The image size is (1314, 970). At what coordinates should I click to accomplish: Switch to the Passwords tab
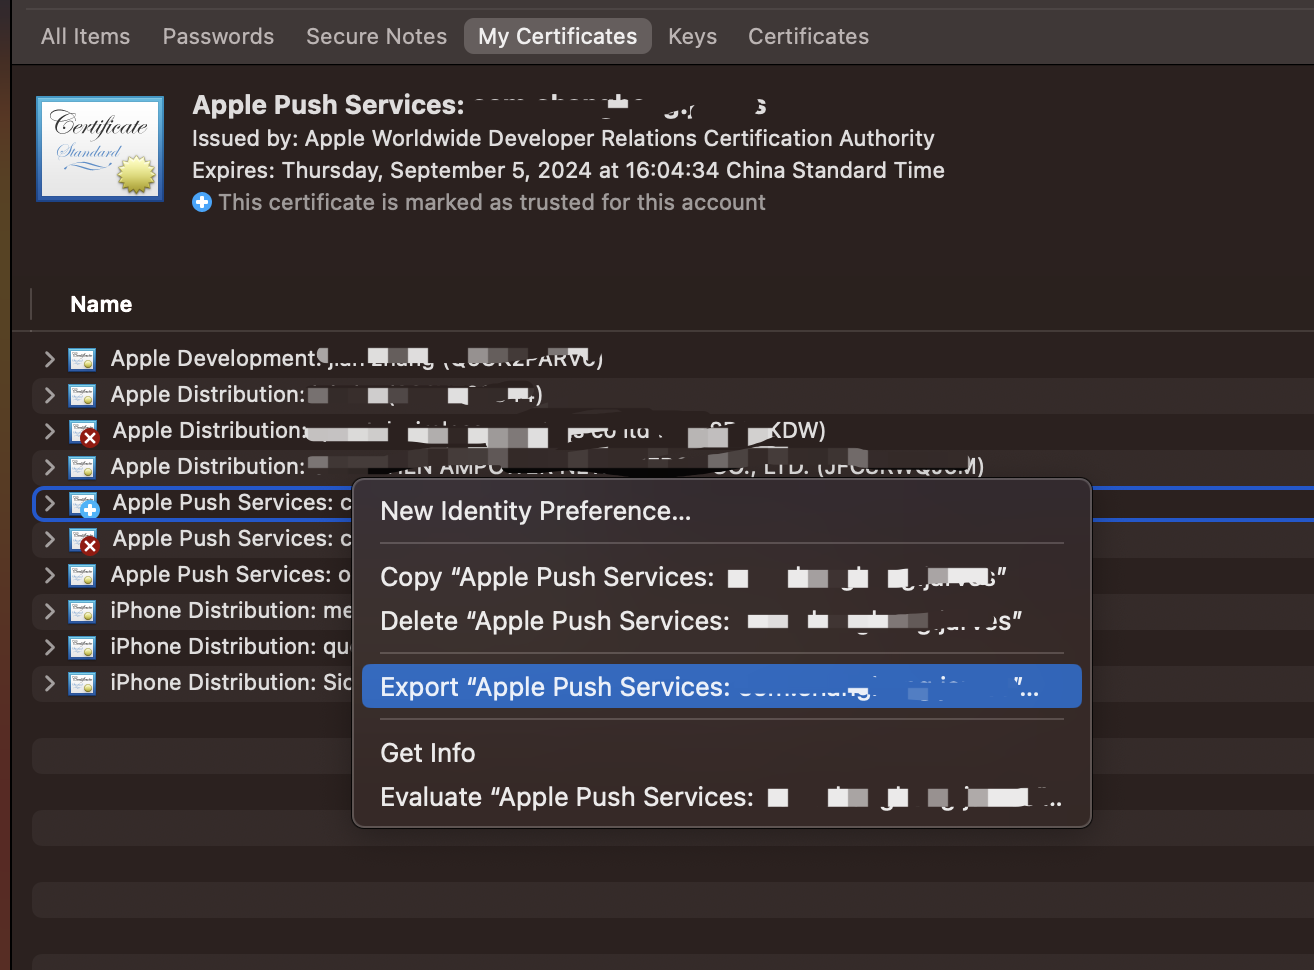pos(218,37)
